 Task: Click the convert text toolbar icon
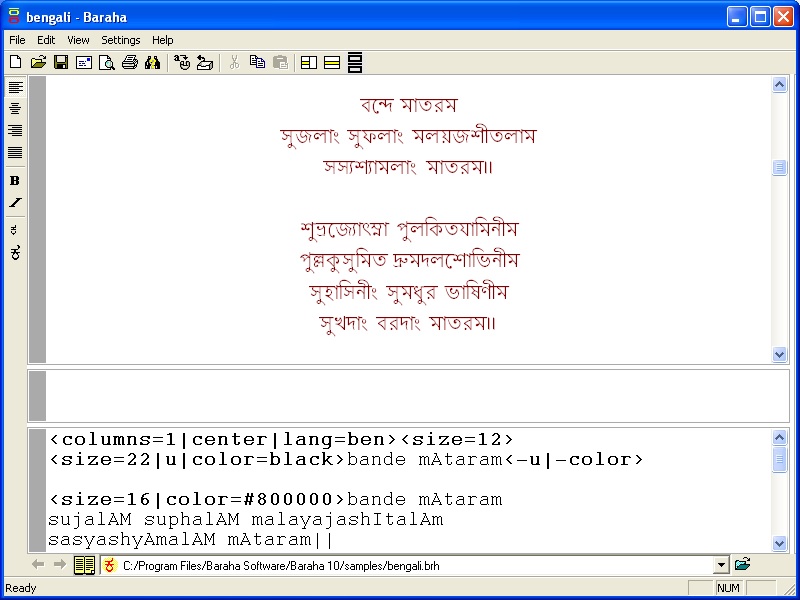pyautogui.click(x=182, y=62)
